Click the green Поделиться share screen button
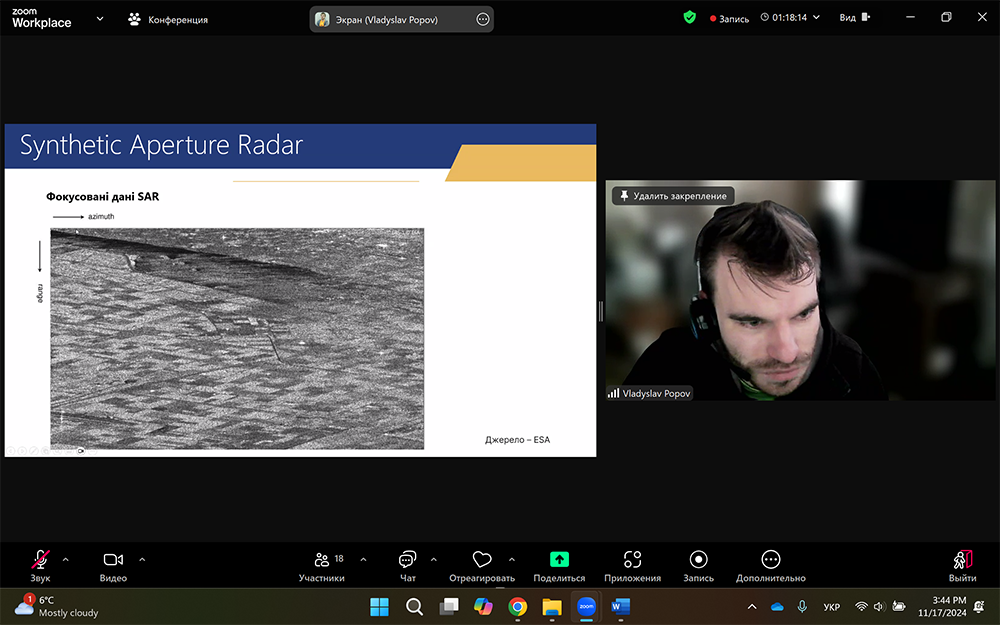The image size is (1000, 625). click(x=559, y=560)
